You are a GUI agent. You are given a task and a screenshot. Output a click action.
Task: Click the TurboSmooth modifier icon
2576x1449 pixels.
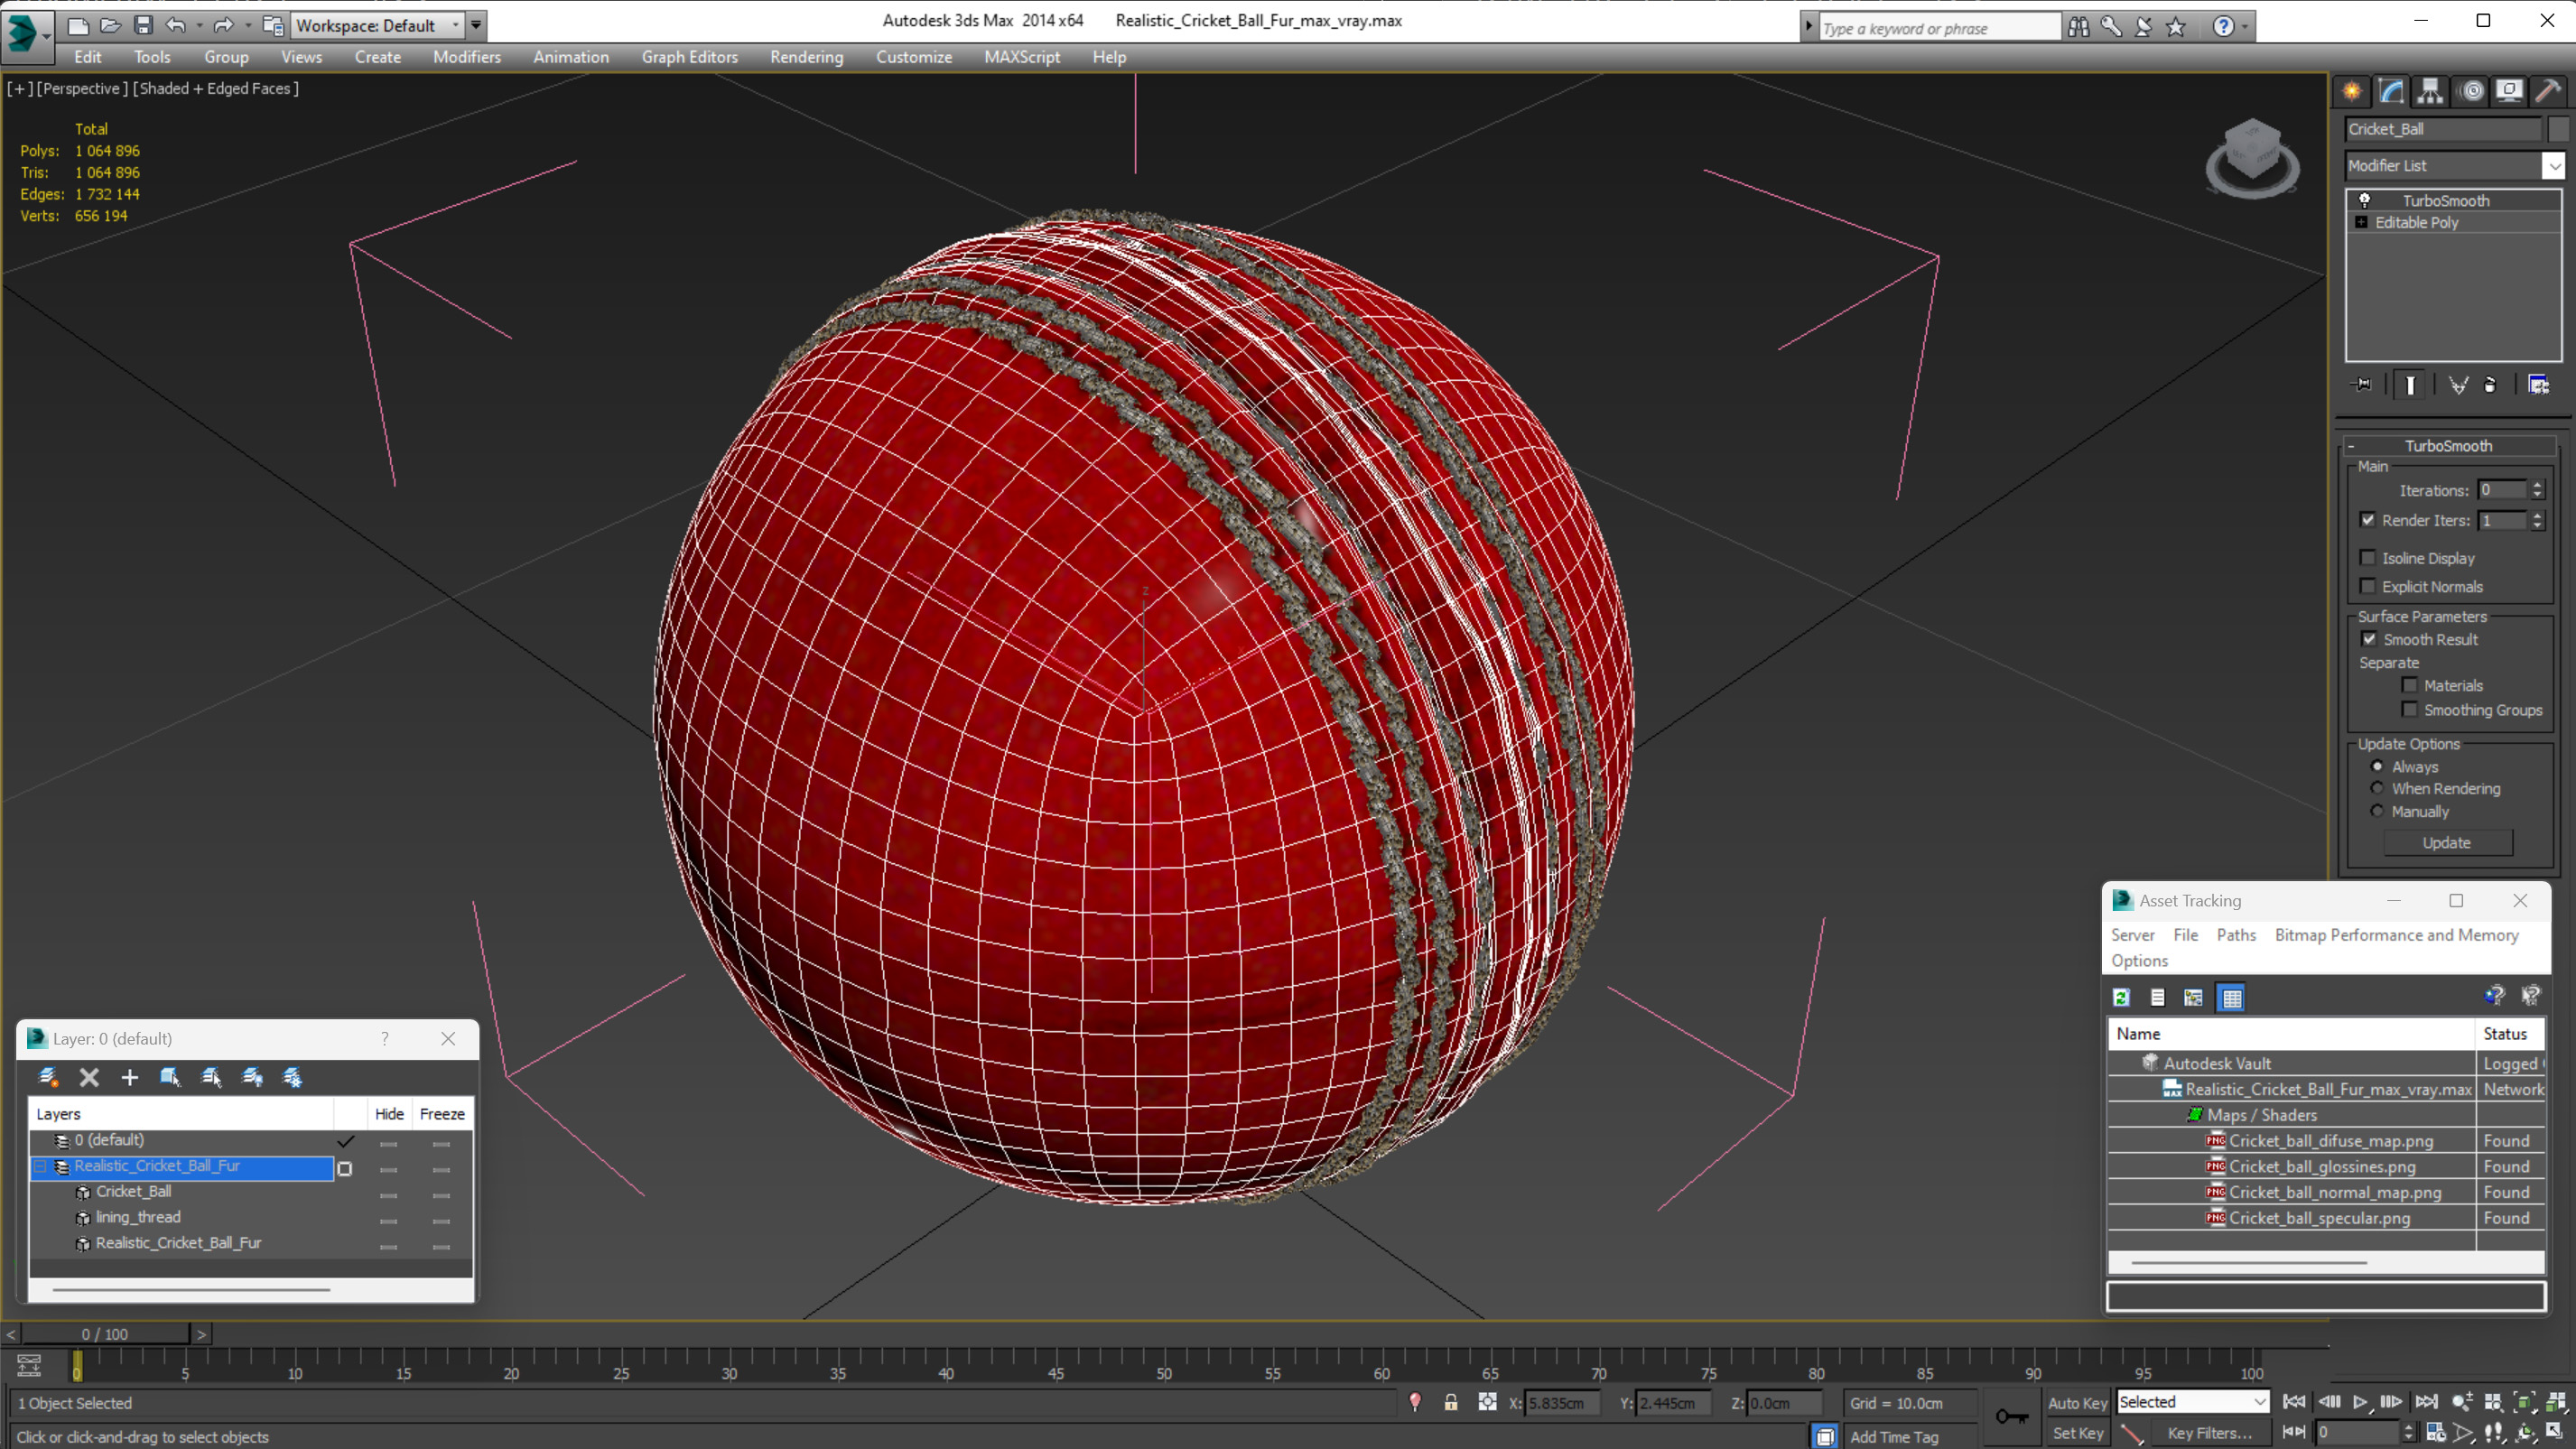tap(2366, 198)
